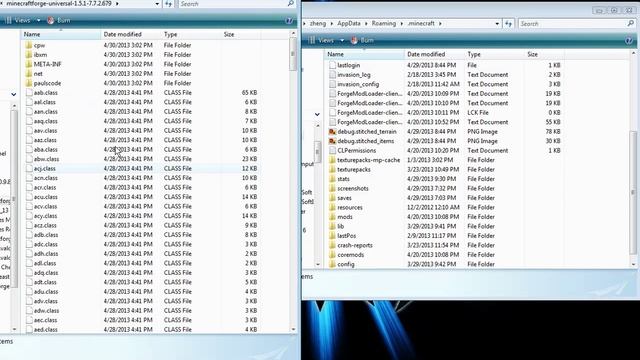Select the CLPermissions text document icon
Viewport: 640px width, 360px height.
[x=332, y=151]
